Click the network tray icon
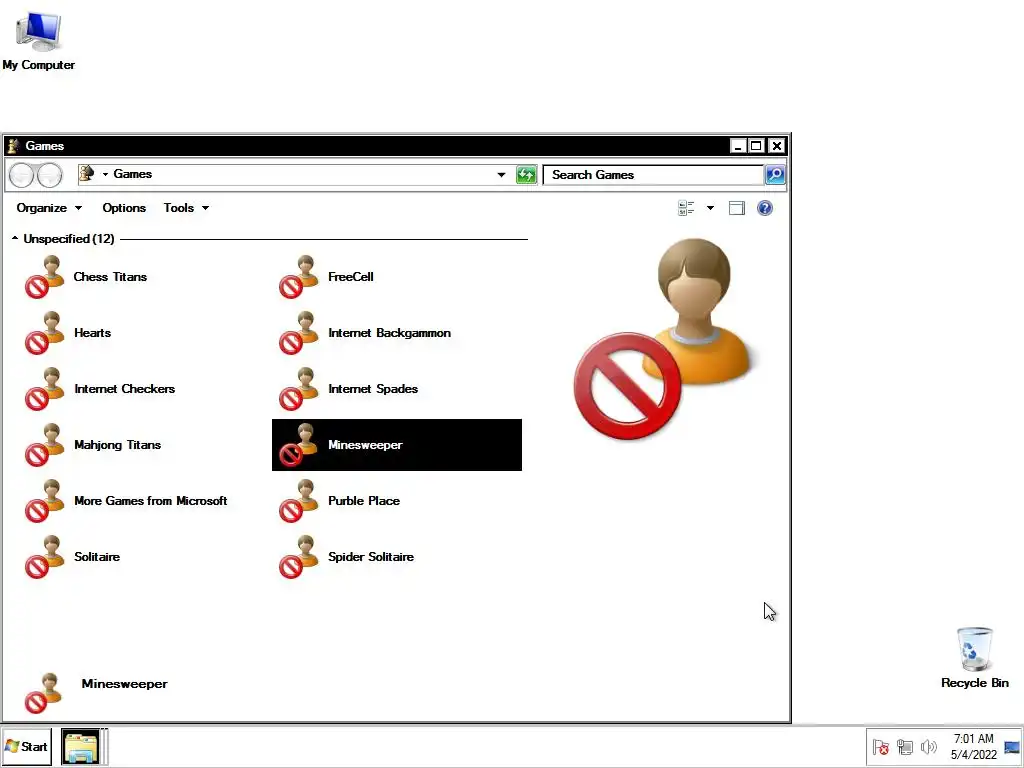1024x768 pixels. click(x=904, y=746)
